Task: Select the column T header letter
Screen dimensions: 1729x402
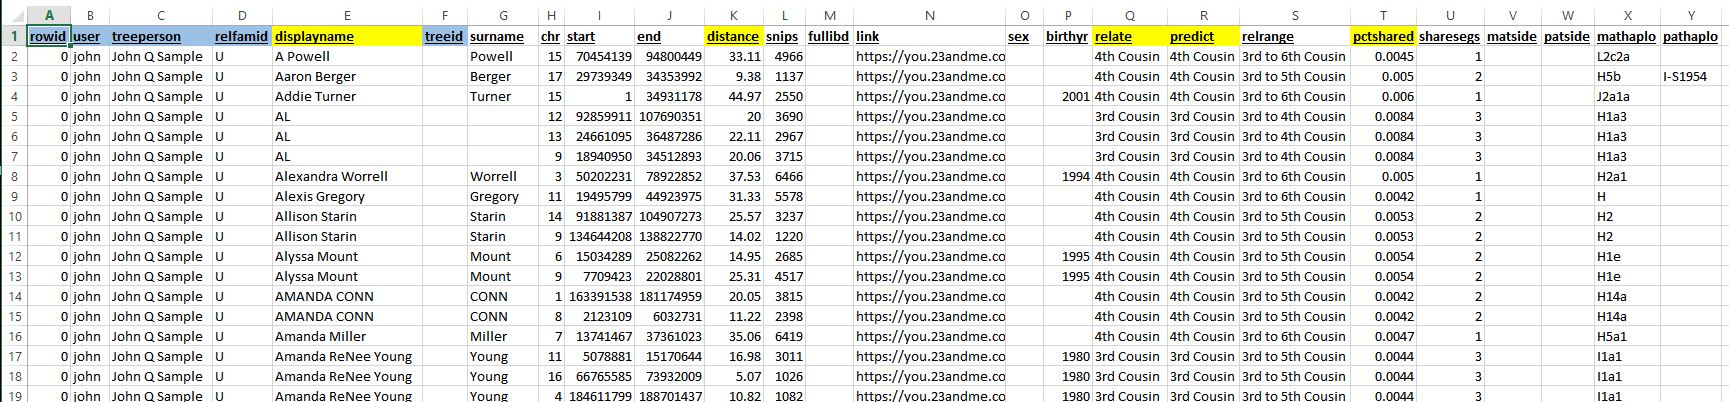Action: 1382,15
